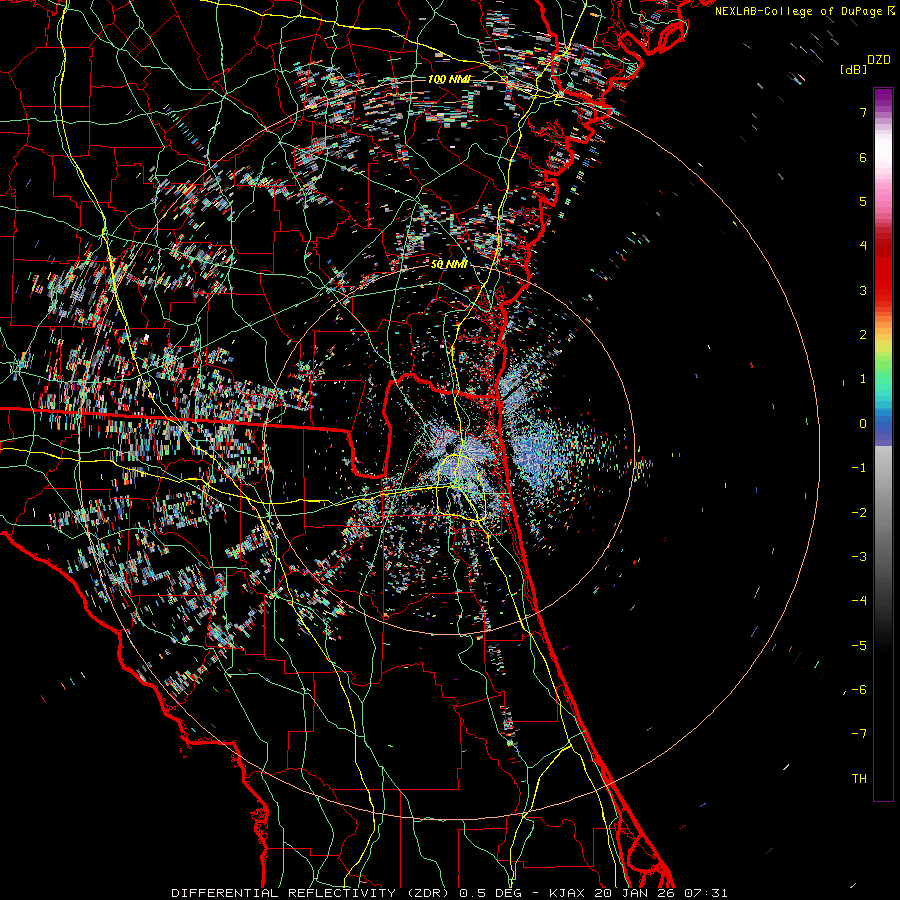
Task: Click the 3 value on the color scale
Action: 863,290
